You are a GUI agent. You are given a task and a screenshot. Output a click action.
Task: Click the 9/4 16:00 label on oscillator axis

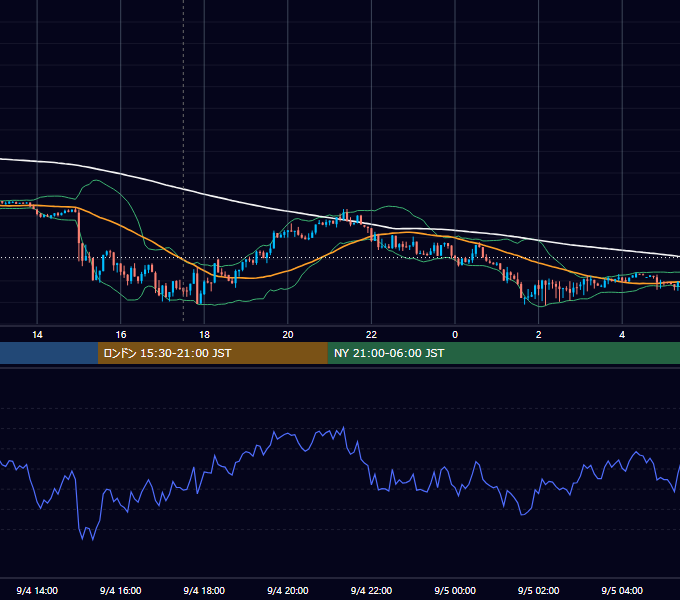point(121,590)
